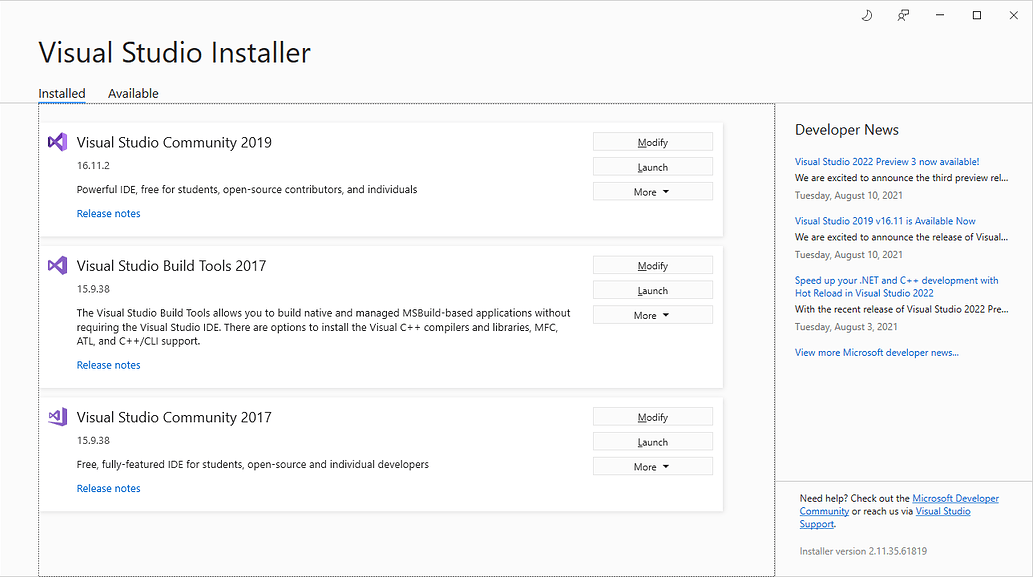Click the Visual Studio 2022 Pre... excerpt text
1033x577 pixels.
(901, 309)
